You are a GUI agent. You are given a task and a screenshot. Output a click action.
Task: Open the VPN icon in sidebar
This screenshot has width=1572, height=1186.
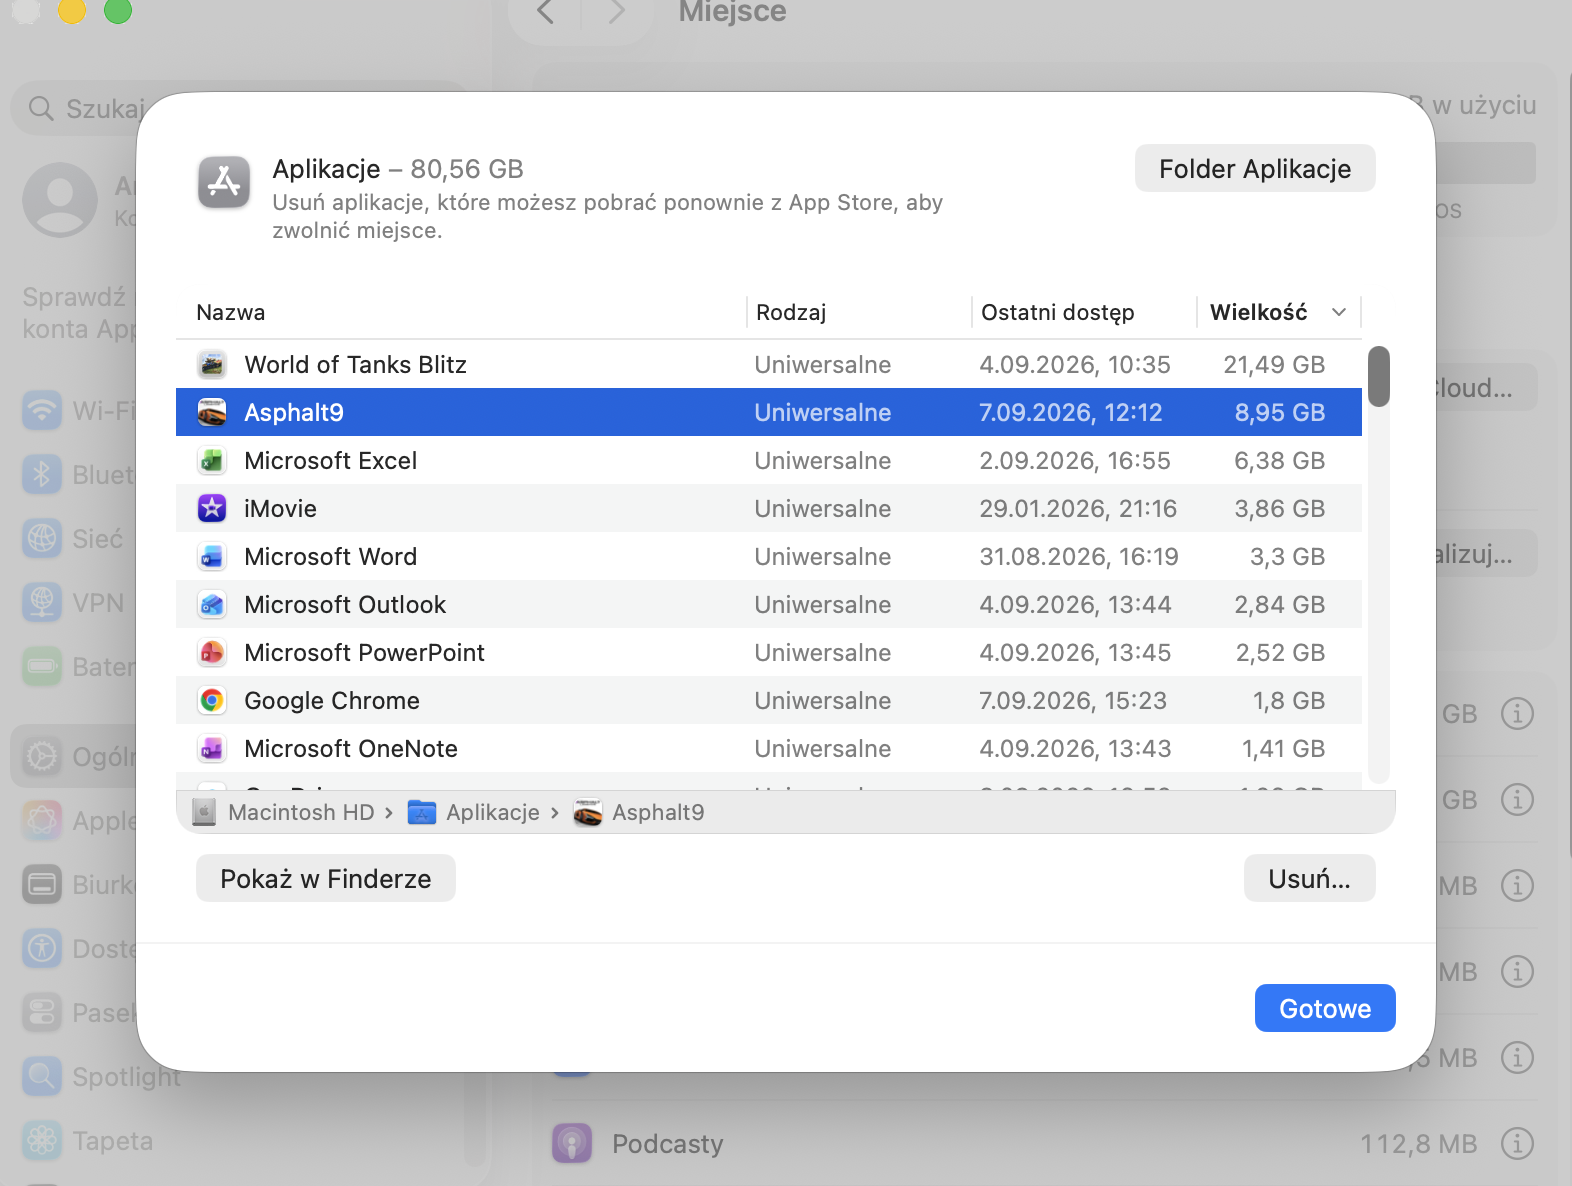coord(42,602)
